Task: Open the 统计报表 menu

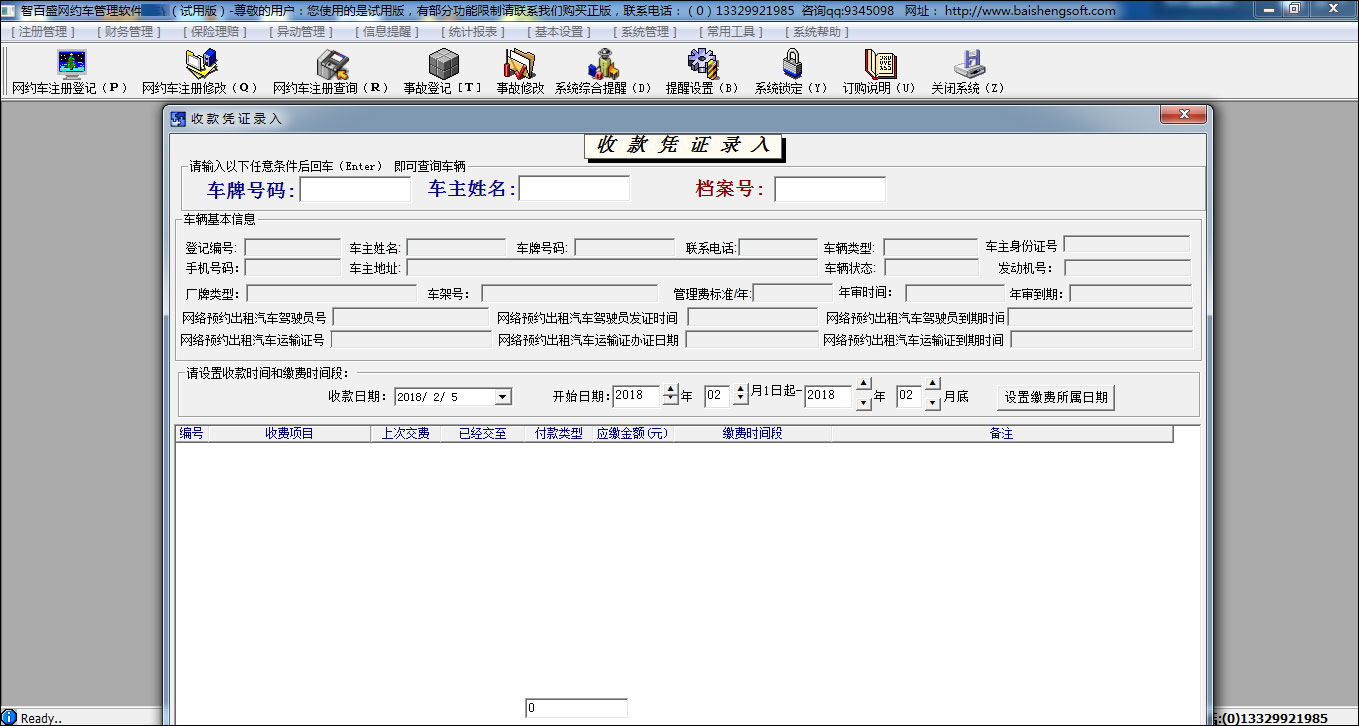Action: click(x=471, y=32)
